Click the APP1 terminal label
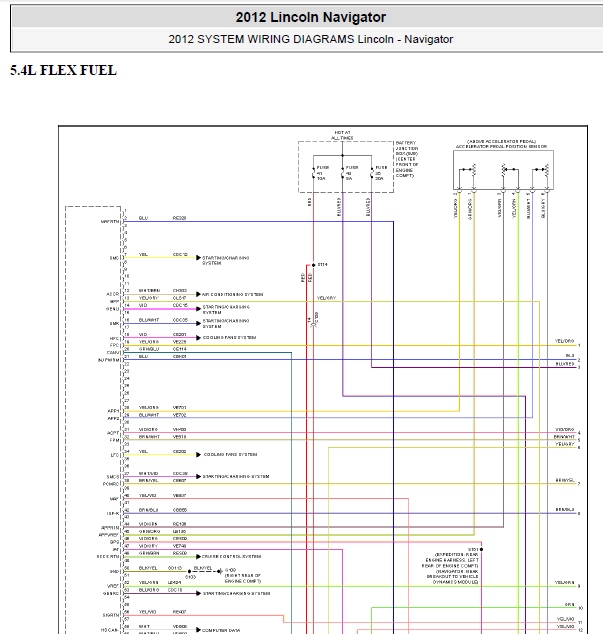 pyautogui.click(x=113, y=411)
